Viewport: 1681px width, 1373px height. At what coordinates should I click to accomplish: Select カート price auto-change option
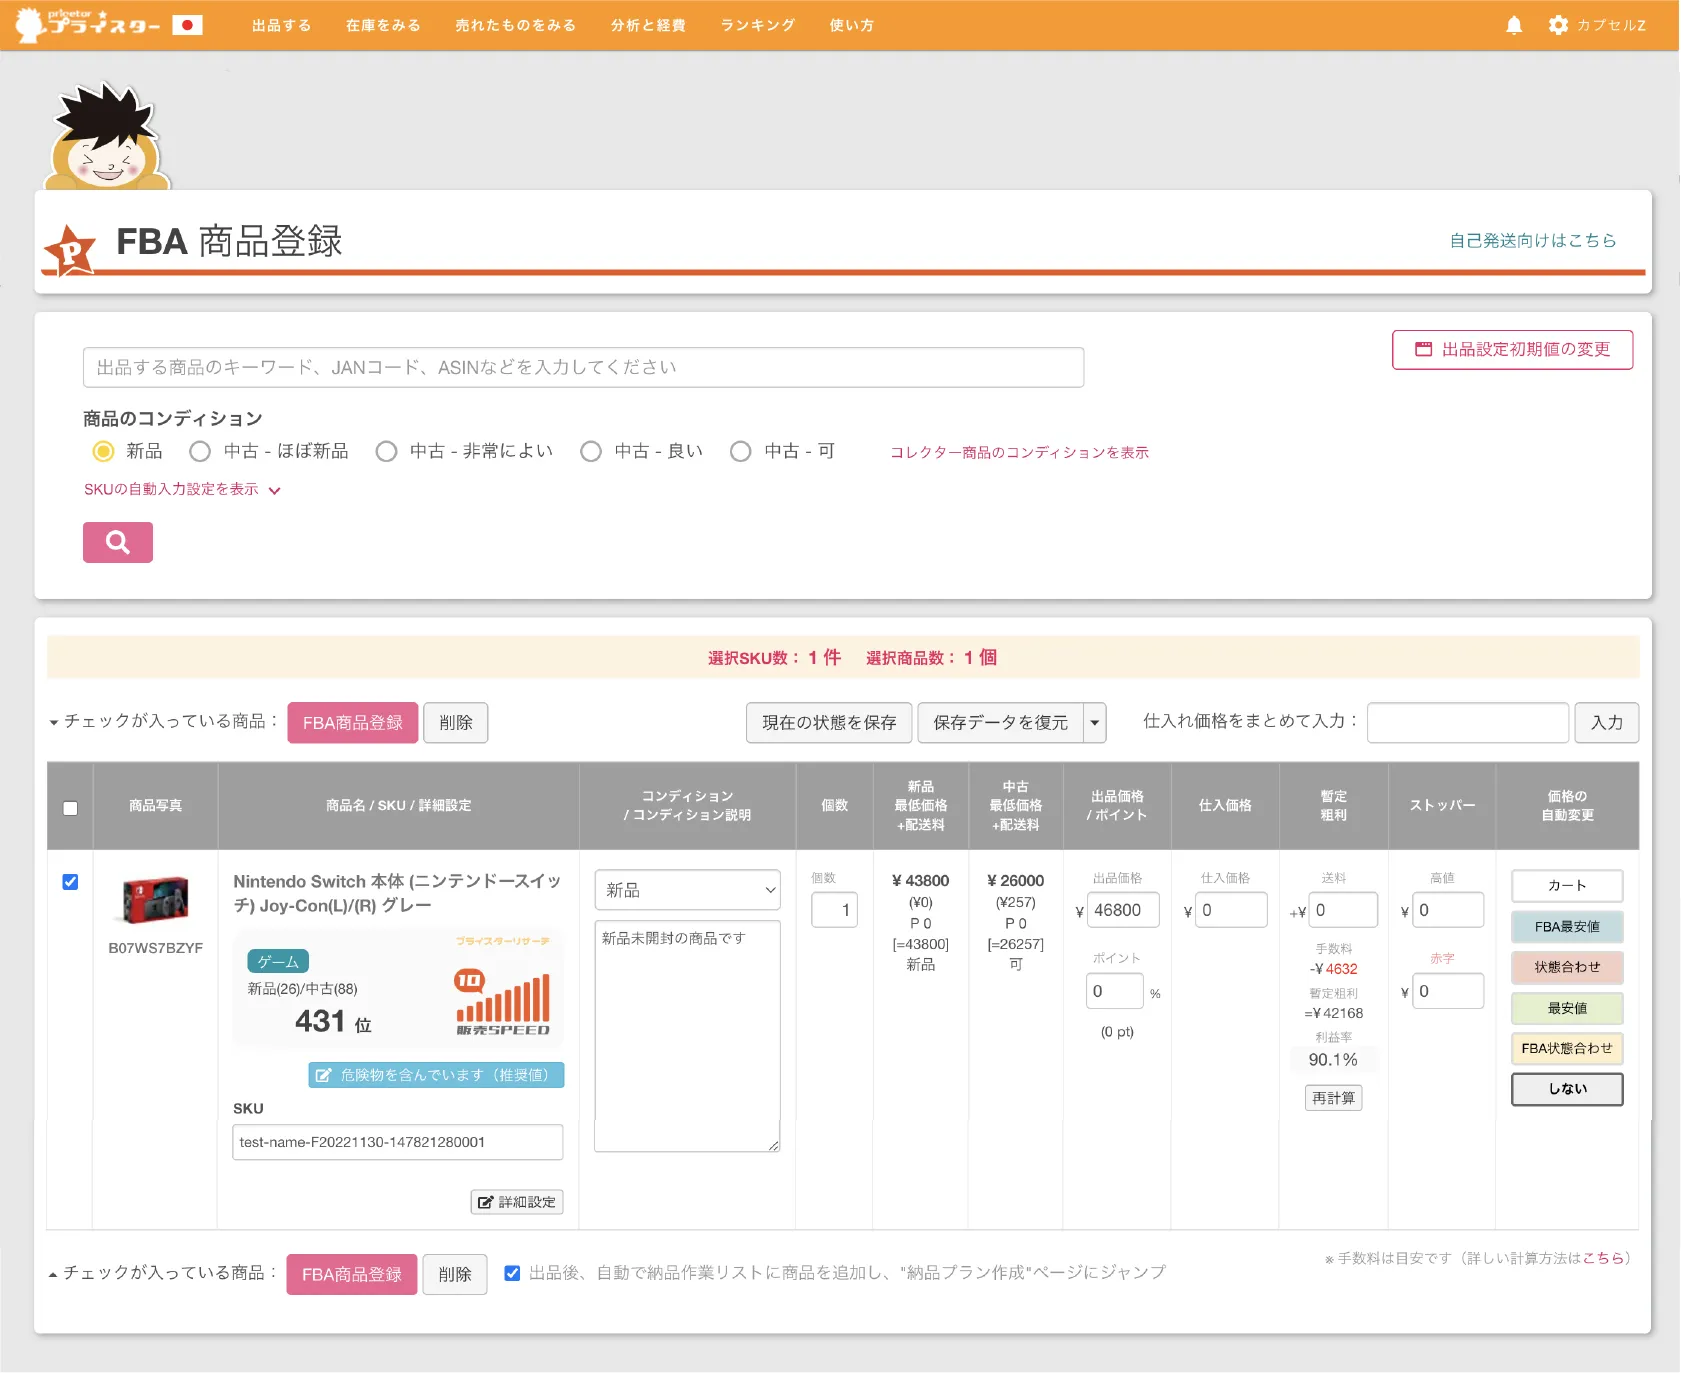pos(1567,886)
